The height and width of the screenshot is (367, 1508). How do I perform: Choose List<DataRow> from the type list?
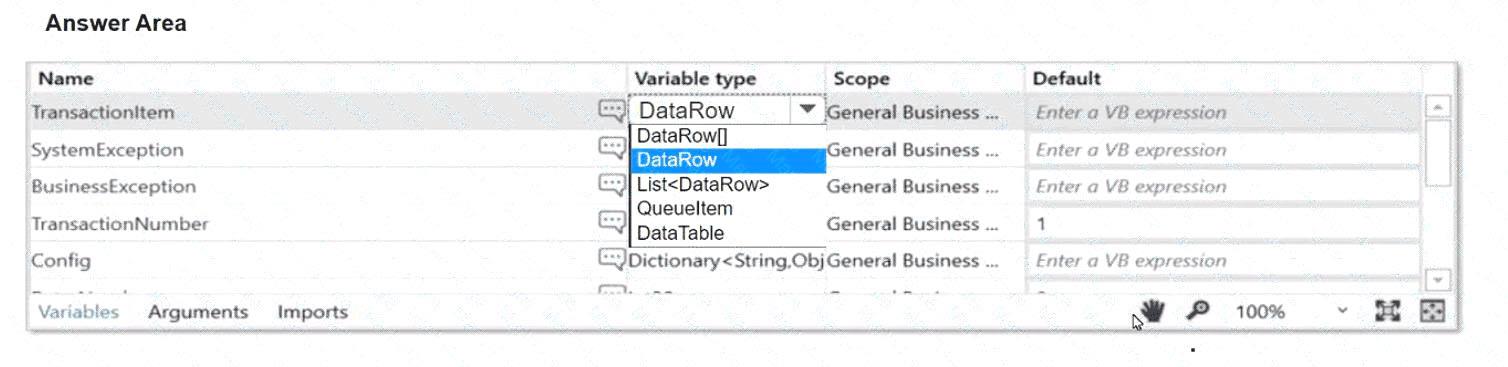703,184
